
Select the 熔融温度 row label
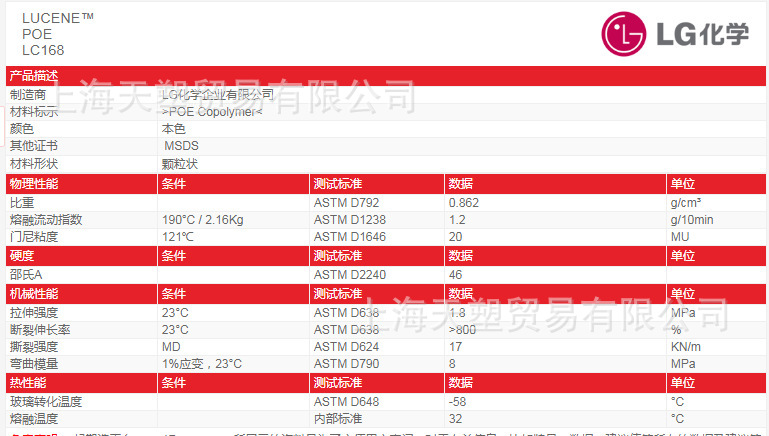point(34,419)
